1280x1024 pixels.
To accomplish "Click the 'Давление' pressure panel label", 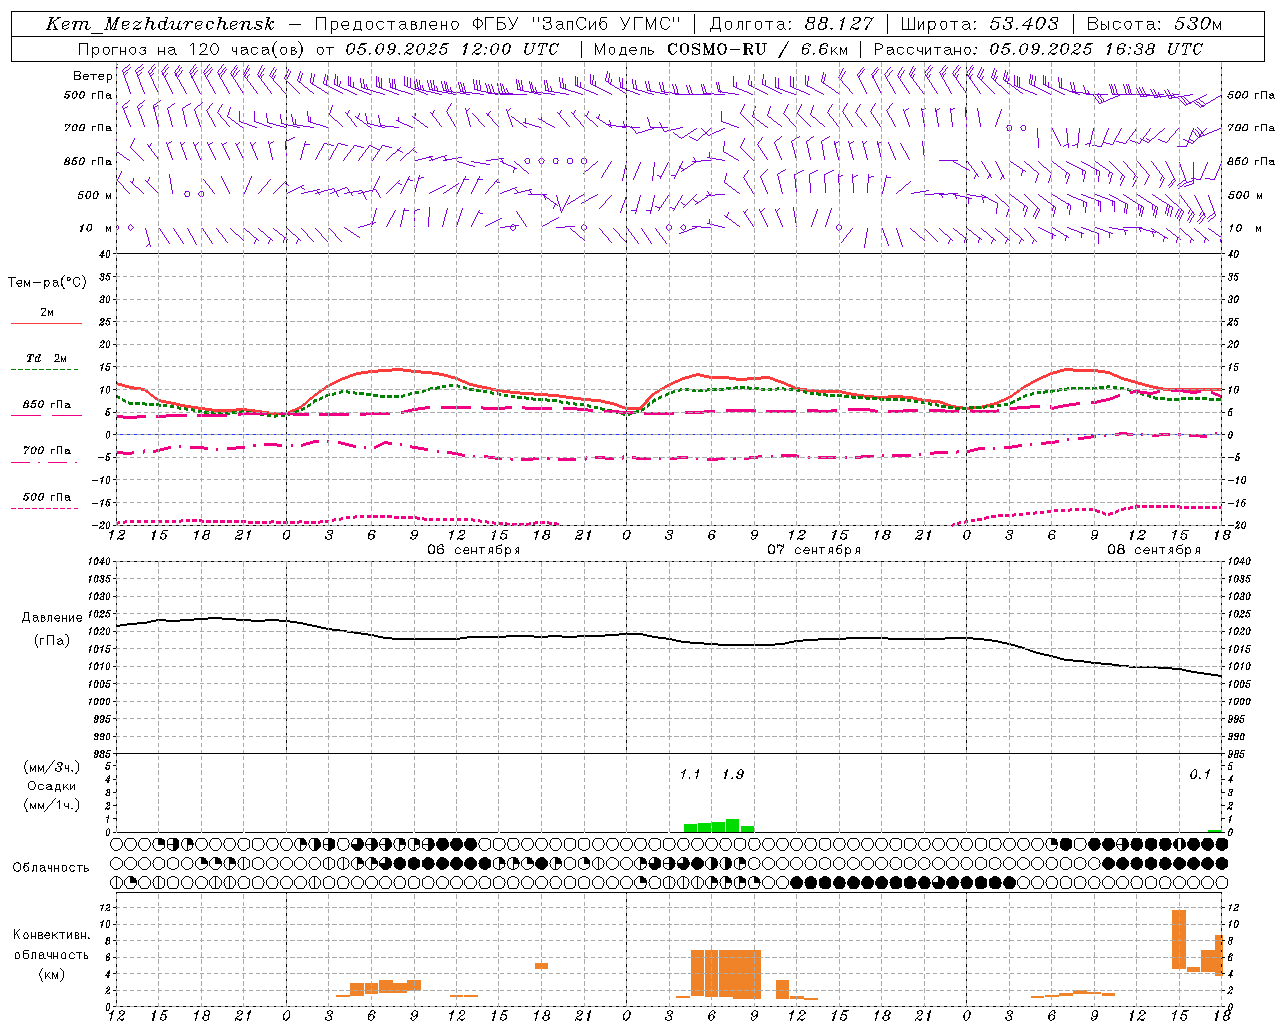I will point(53,618).
